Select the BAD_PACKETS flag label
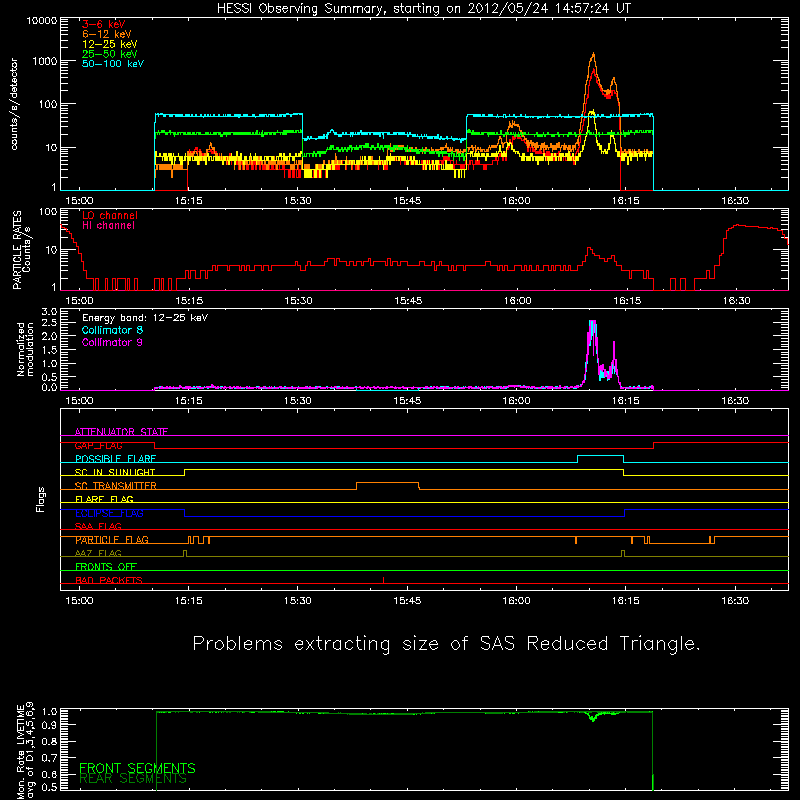 click(109, 580)
